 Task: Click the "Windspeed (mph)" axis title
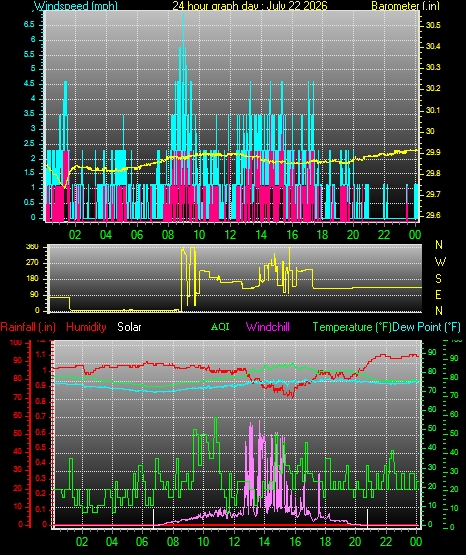click(76, 5)
